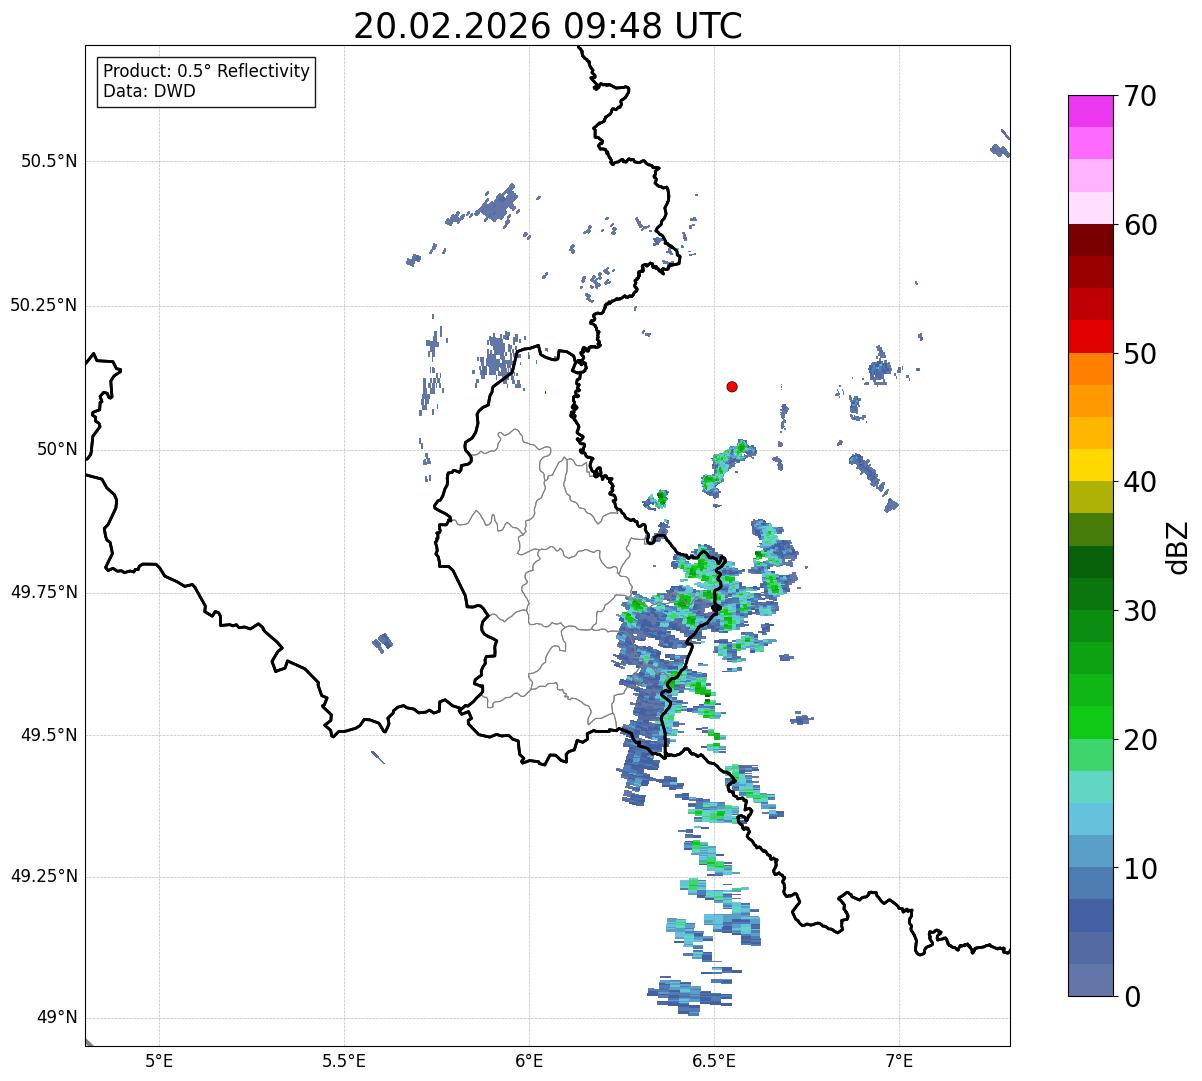Click the 5°E longitude label
The width and height of the screenshot is (1202, 1081).
[159, 1060]
